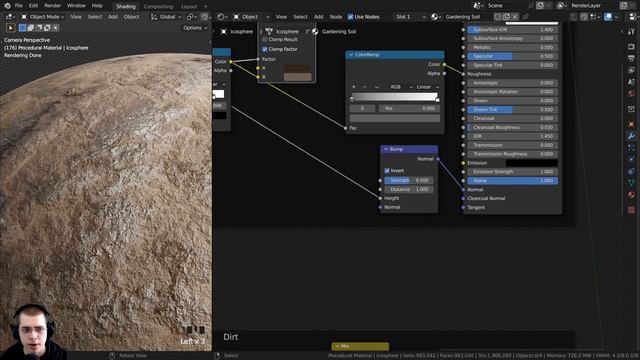Collapse the ColorRamp node header
Screen dimensions: 640x360
tap(351, 54)
